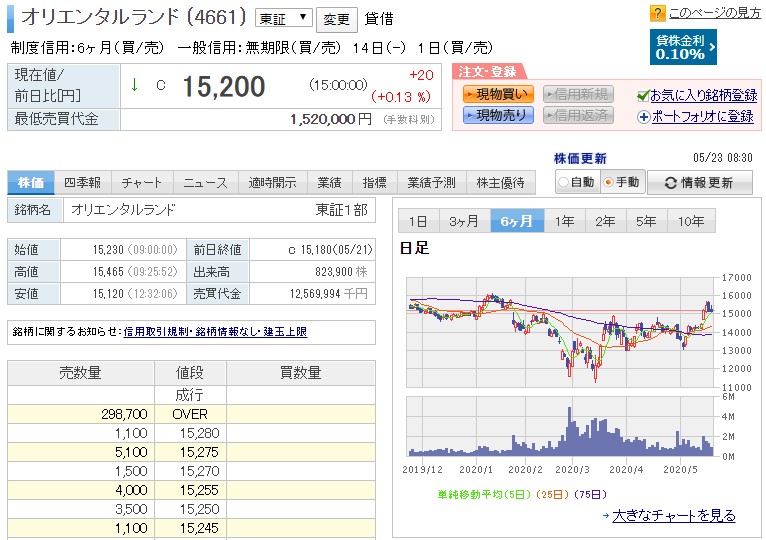Click the 15,250 price in the order book
Screen dimensions: 766x540
tap(199, 509)
